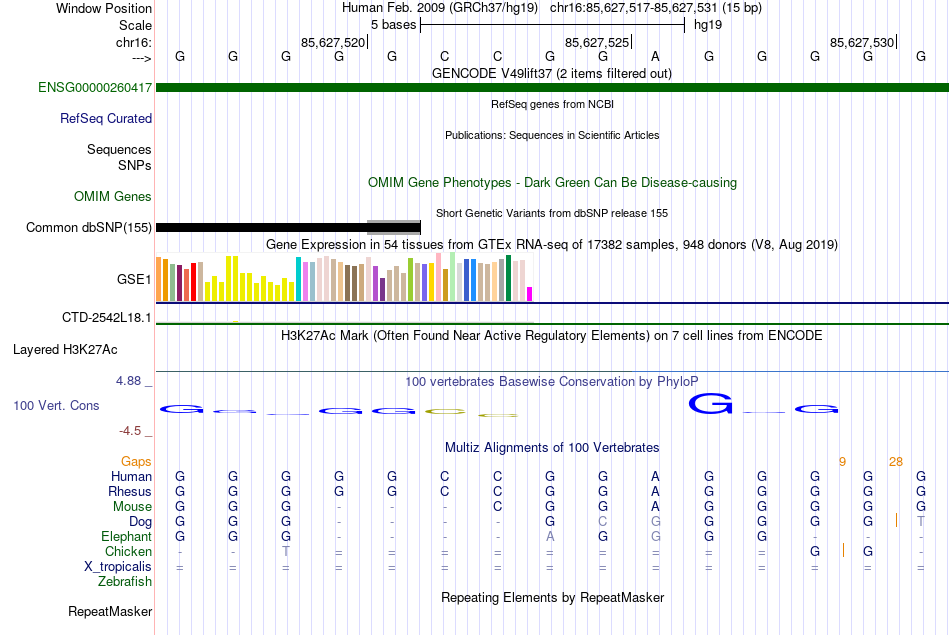Click 'Multiz Alignments of 100 Vertebrates' title

pyautogui.click(x=552, y=447)
